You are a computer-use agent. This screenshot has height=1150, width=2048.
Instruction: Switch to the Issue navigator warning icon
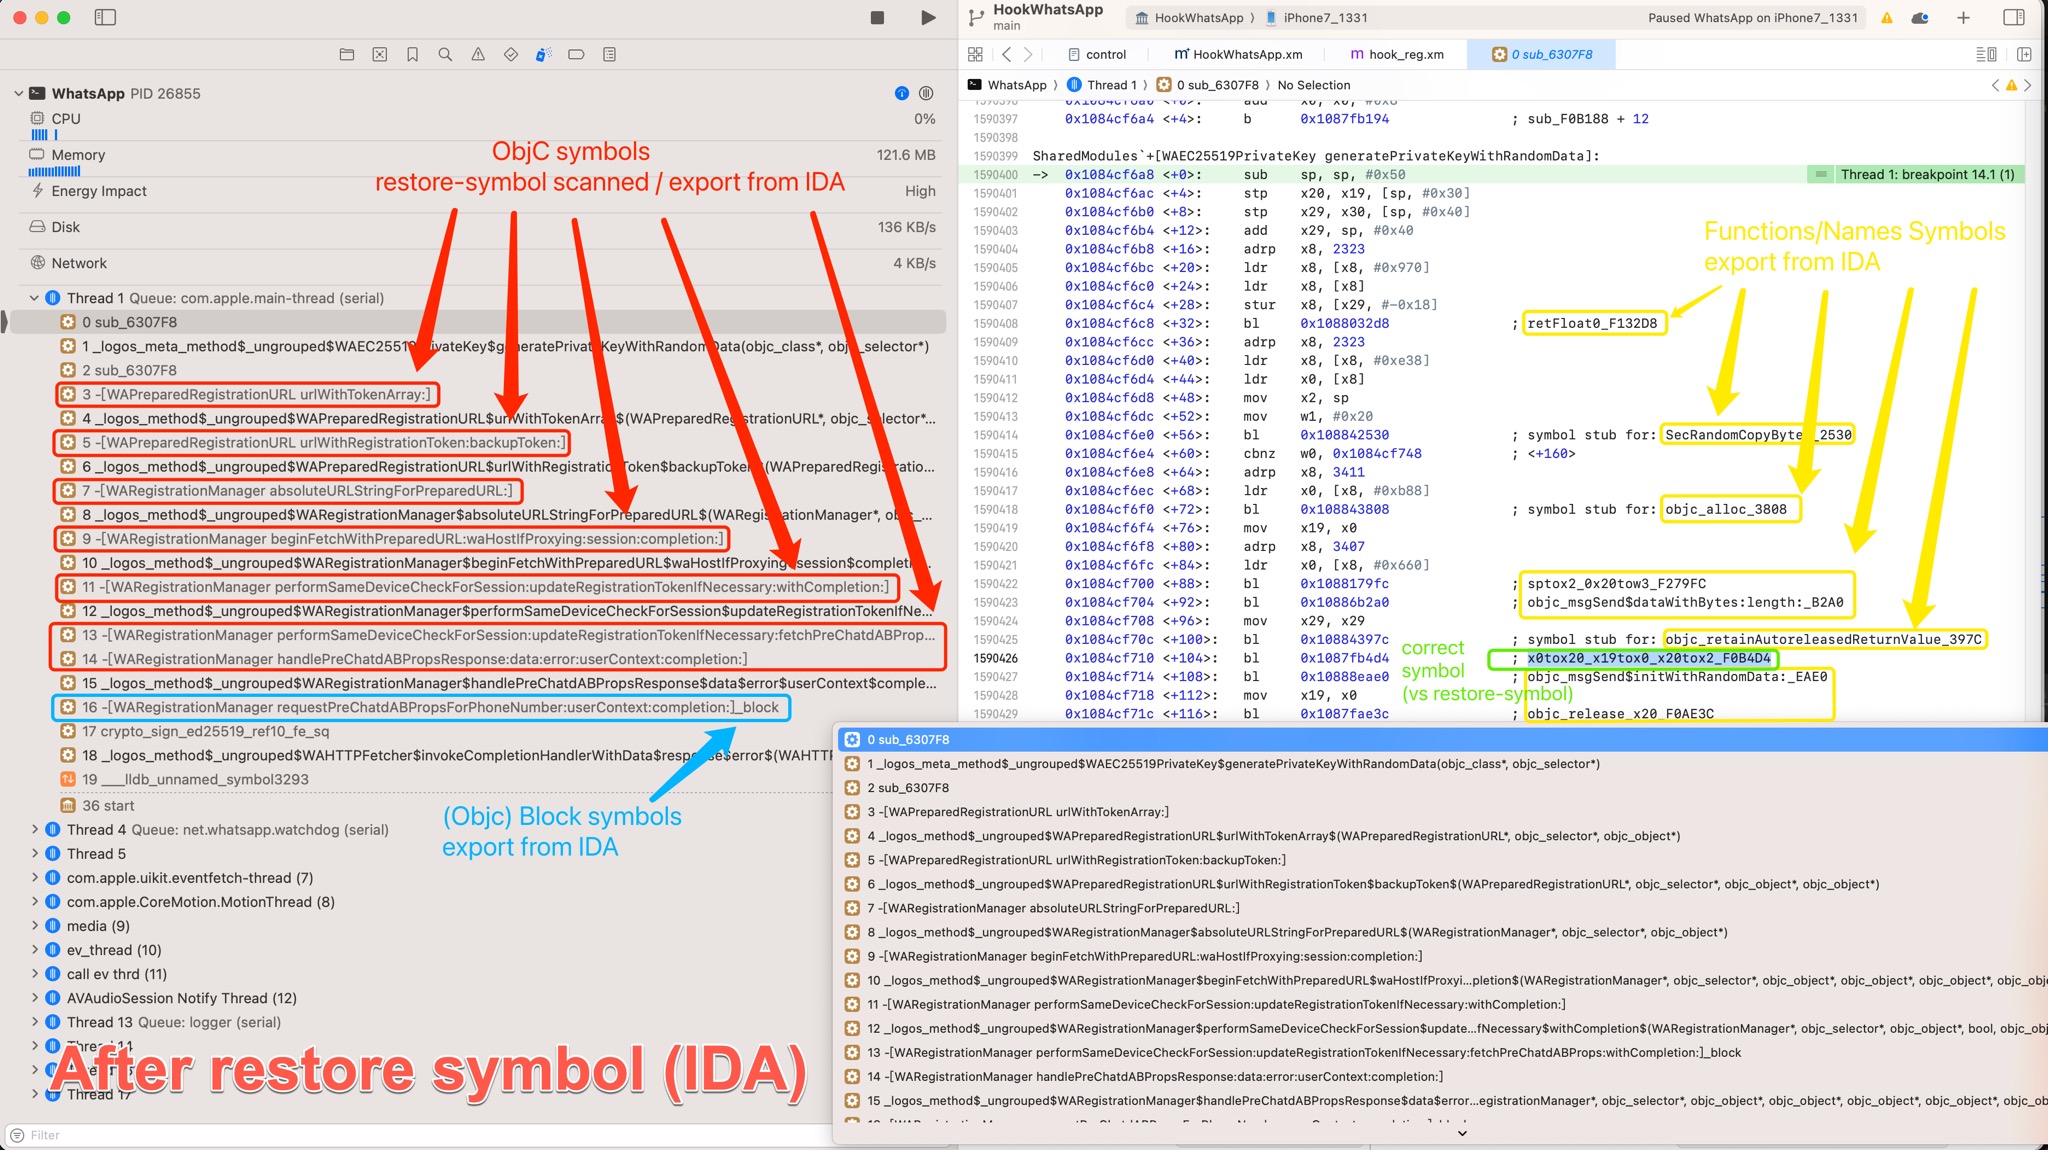pos(478,55)
